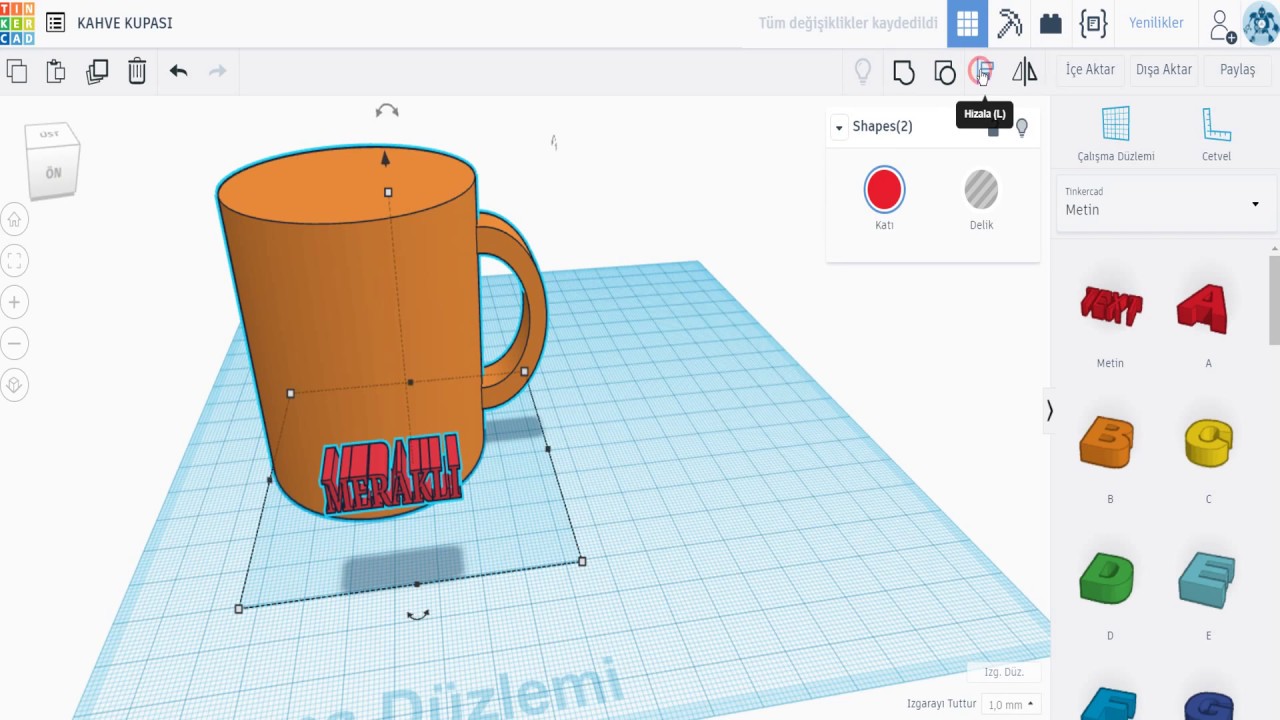The height and width of the screenshot is (720, 1280).
Task: Zoom in using the plus icon
Action: pos(14,302)
